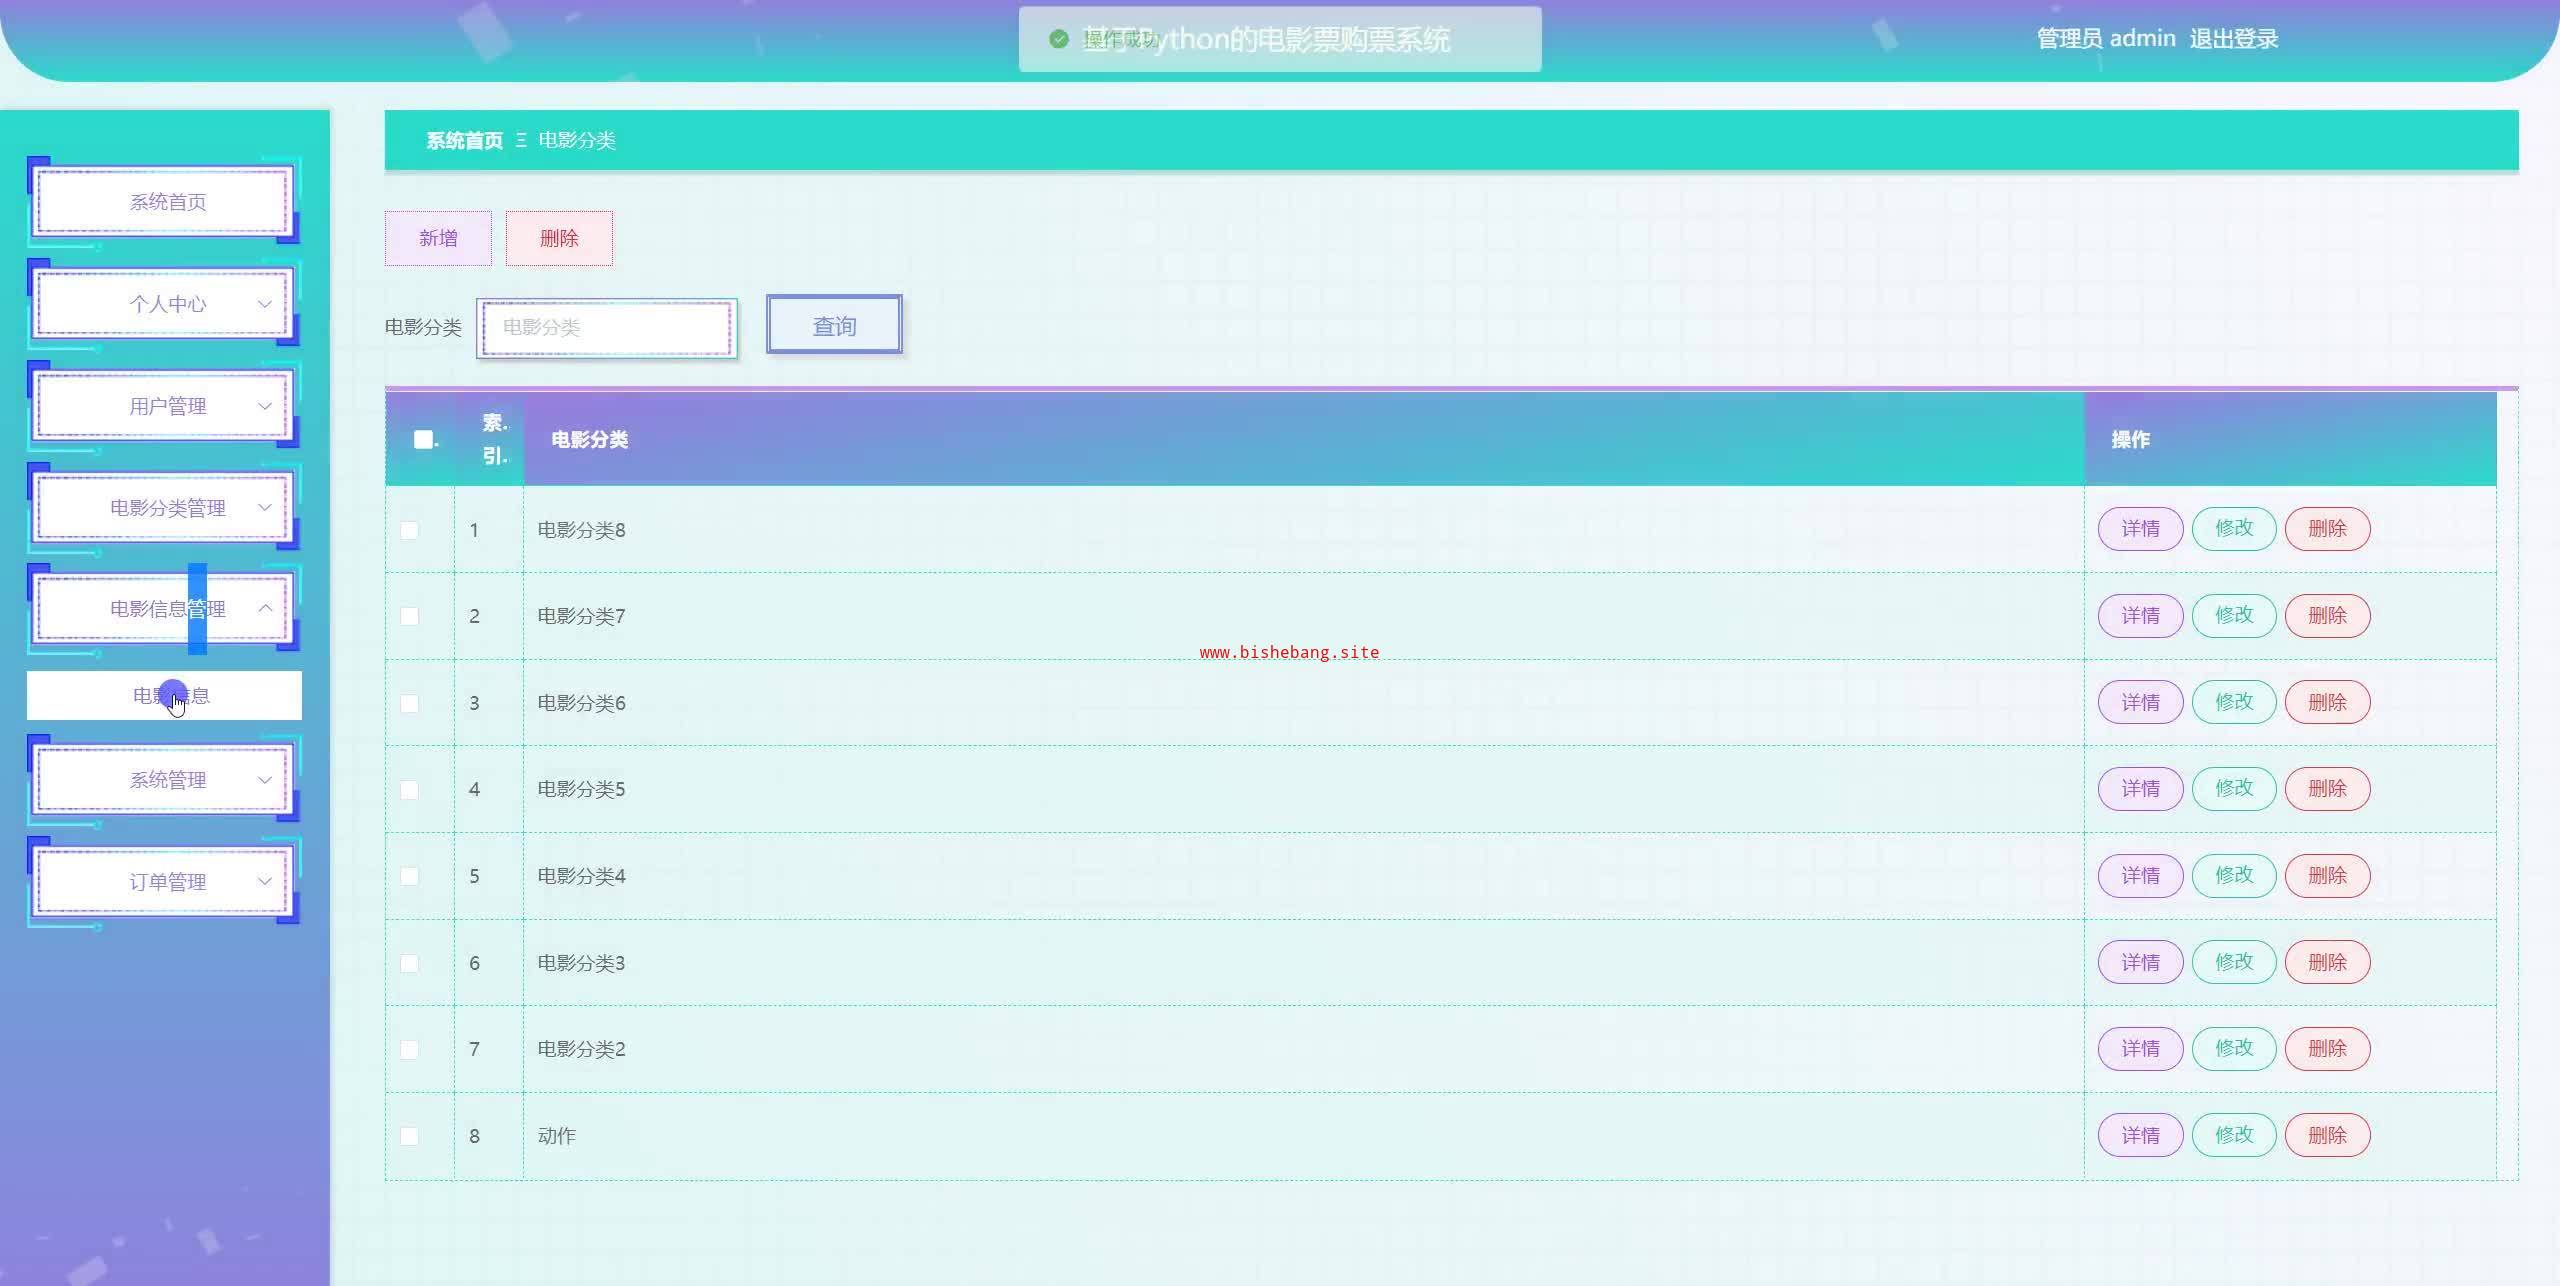The image size is (2560, 1286).
Task: Click the success checkmark icon in the toast
Action: point(1059,39)
